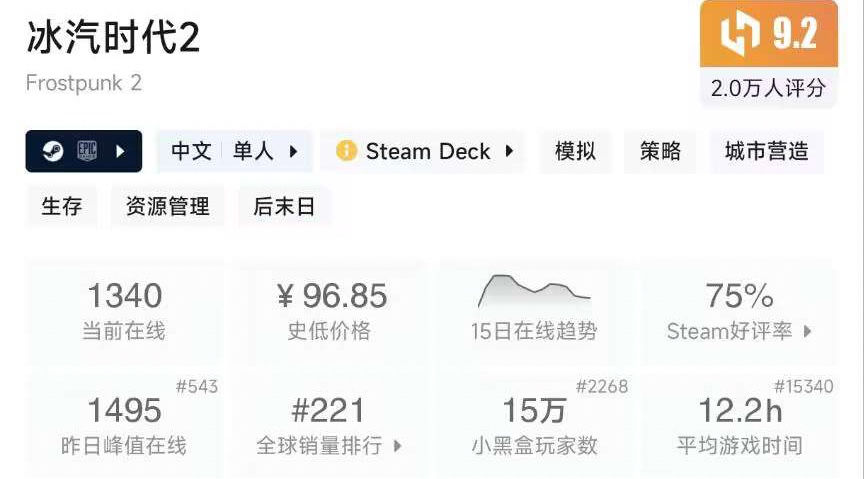
Task: Select the 策略 genre tag
Action: pyautogui.click(x=660, y=152)
